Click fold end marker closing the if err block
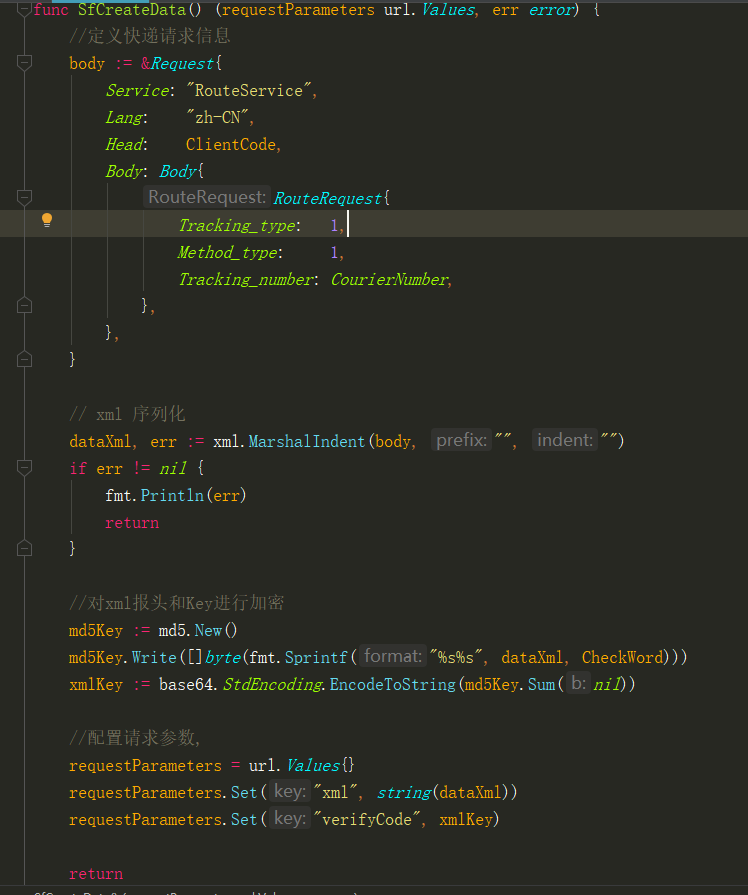The width and height of the screenshot is (748, 895). [x=24, y=549]
